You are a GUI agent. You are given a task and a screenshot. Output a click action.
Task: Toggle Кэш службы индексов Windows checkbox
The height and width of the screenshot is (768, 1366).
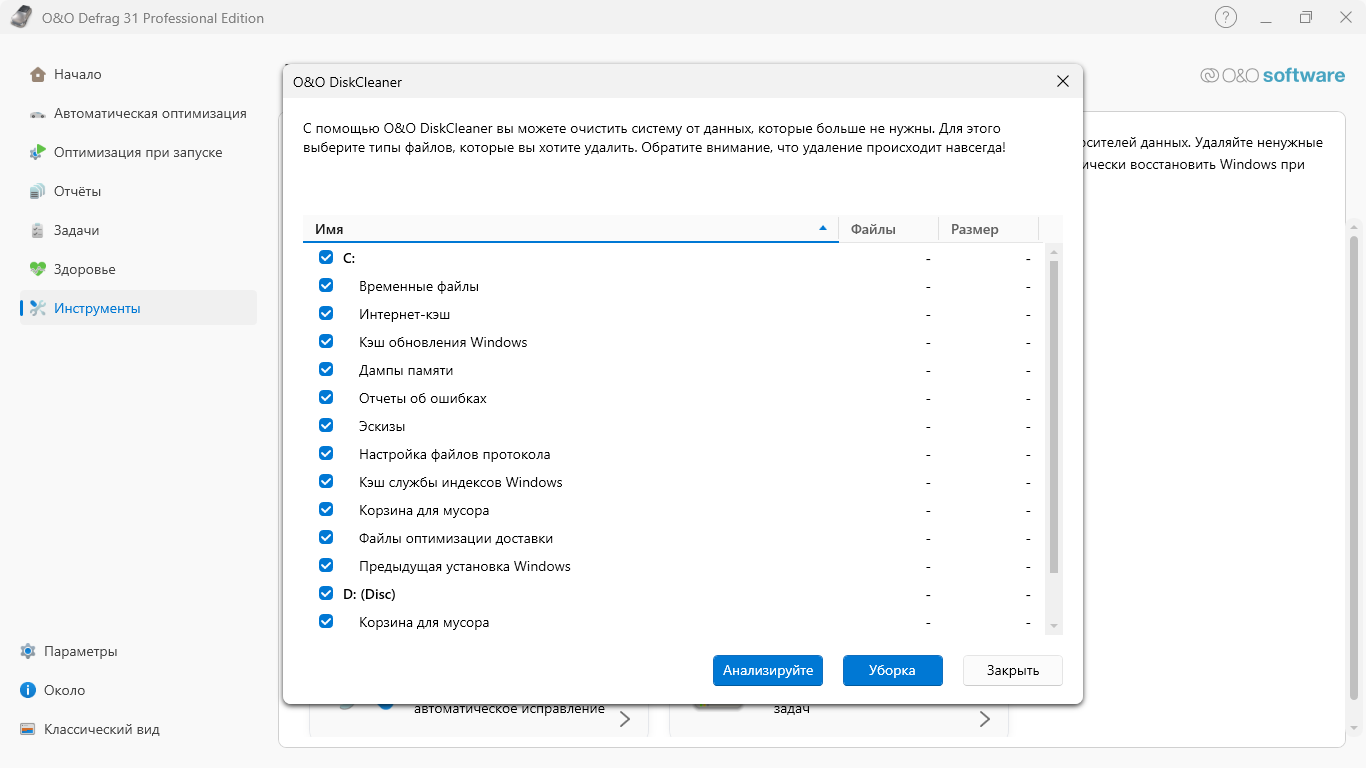326,481
